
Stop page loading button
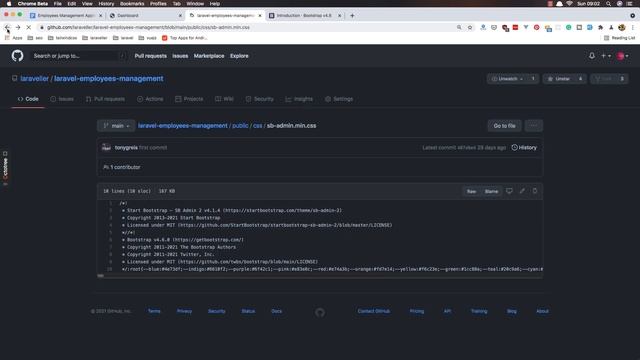[29, 27]
